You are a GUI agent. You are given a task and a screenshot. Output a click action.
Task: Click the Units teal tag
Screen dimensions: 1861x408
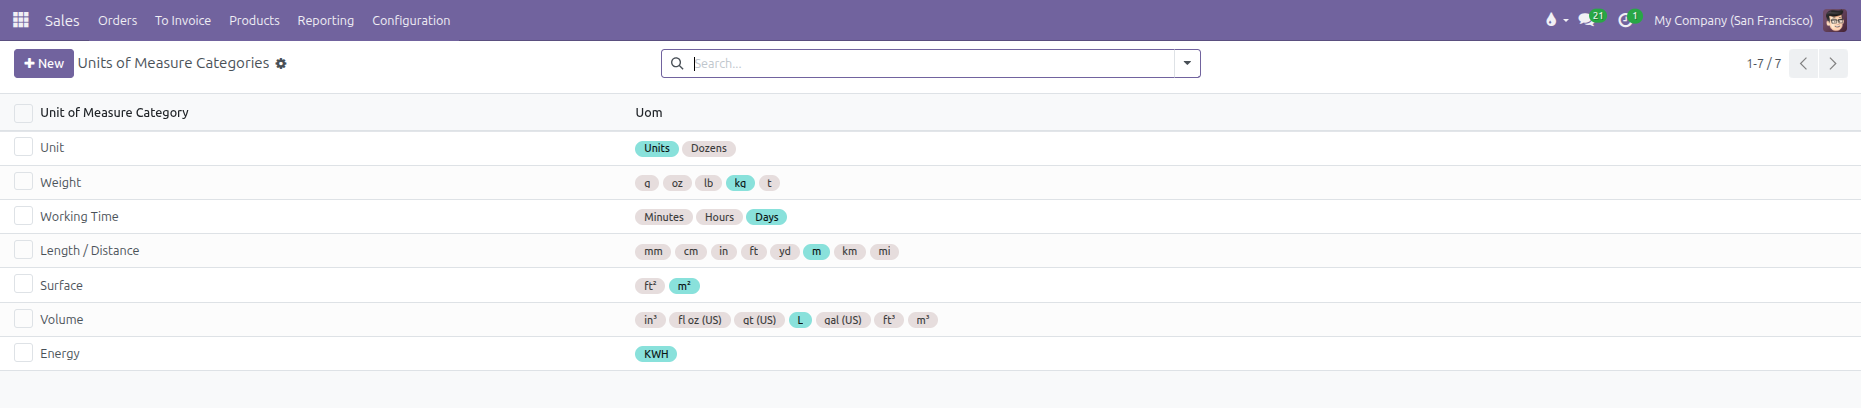[657, 148]
